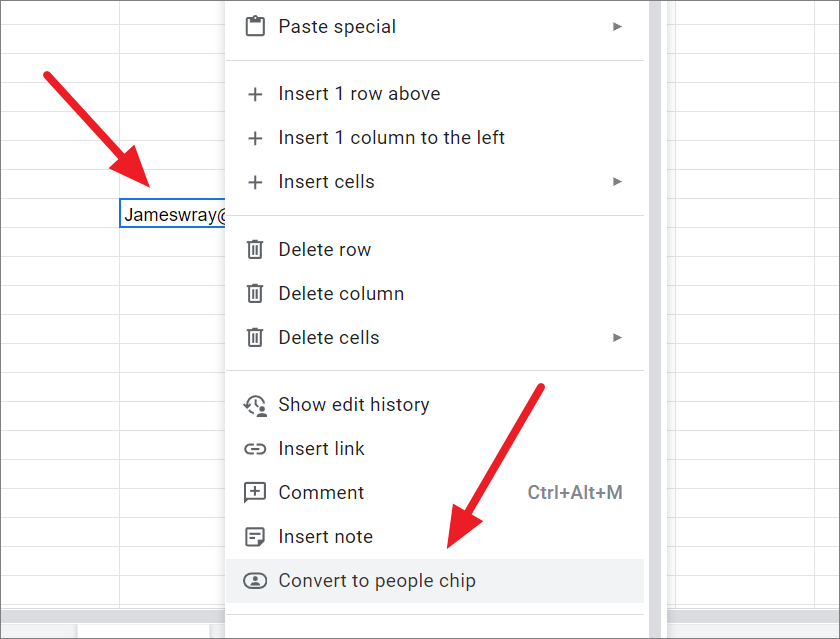840x639 pixels.
Task: Expand the Delete cells submenu
Action: point(618,337)
